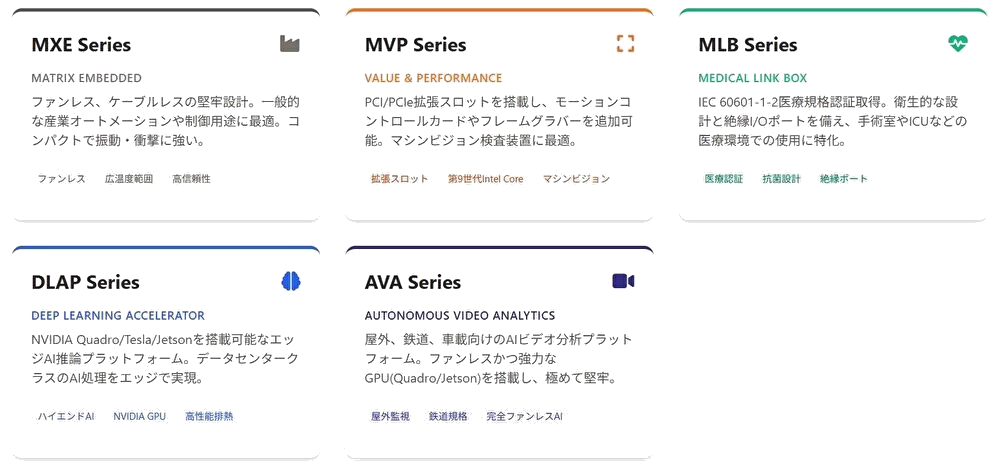1000x475 pixels.
Task: Click the video camera icon on AVA Series
Action: point(624,281)
